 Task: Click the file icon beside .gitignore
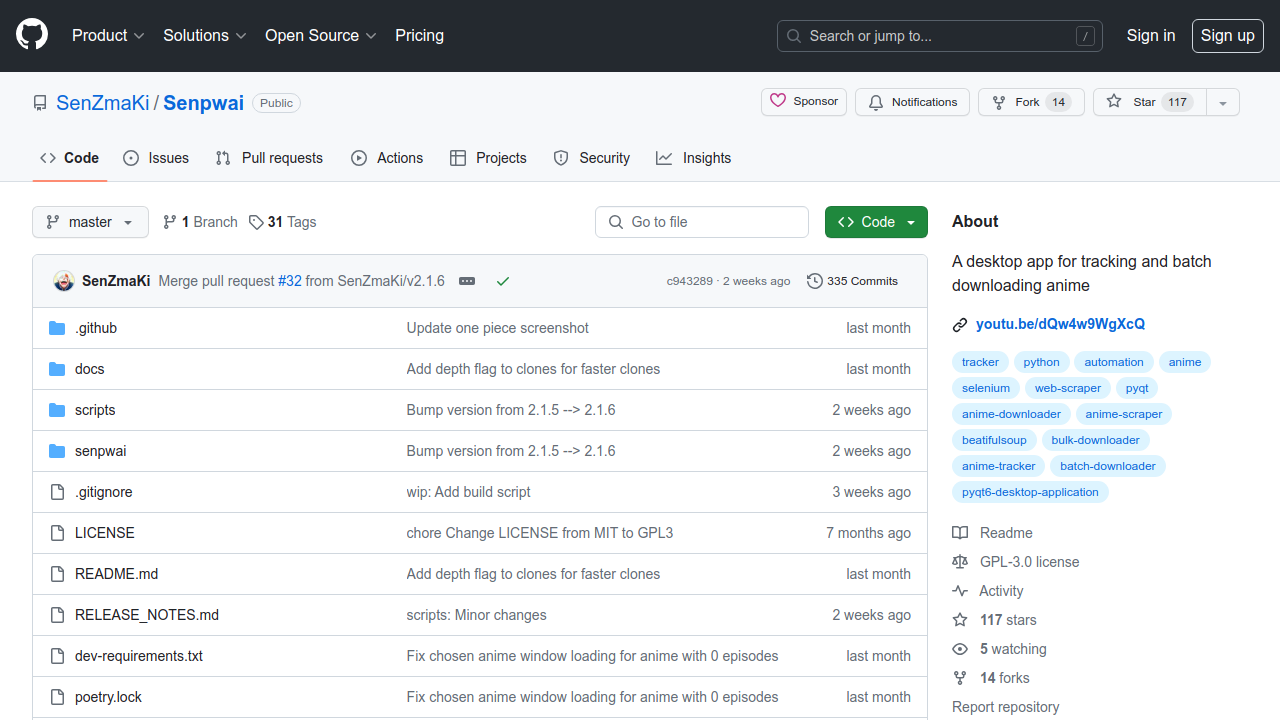tap(57, 492)
